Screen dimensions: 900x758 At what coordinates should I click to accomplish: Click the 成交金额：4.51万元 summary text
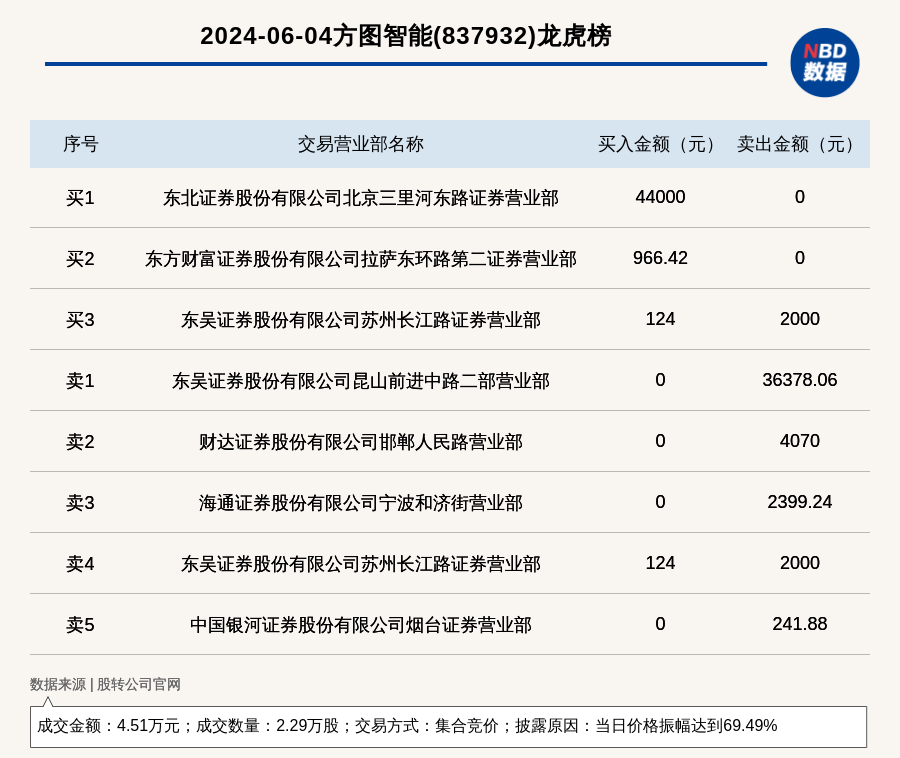108,726
